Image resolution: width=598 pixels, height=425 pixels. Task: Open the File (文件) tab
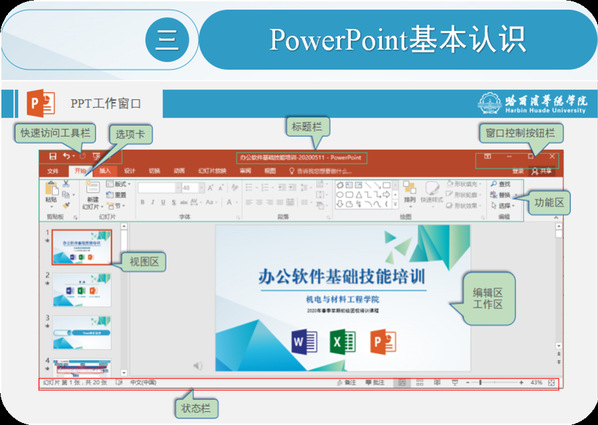click(x=53, y=171)
